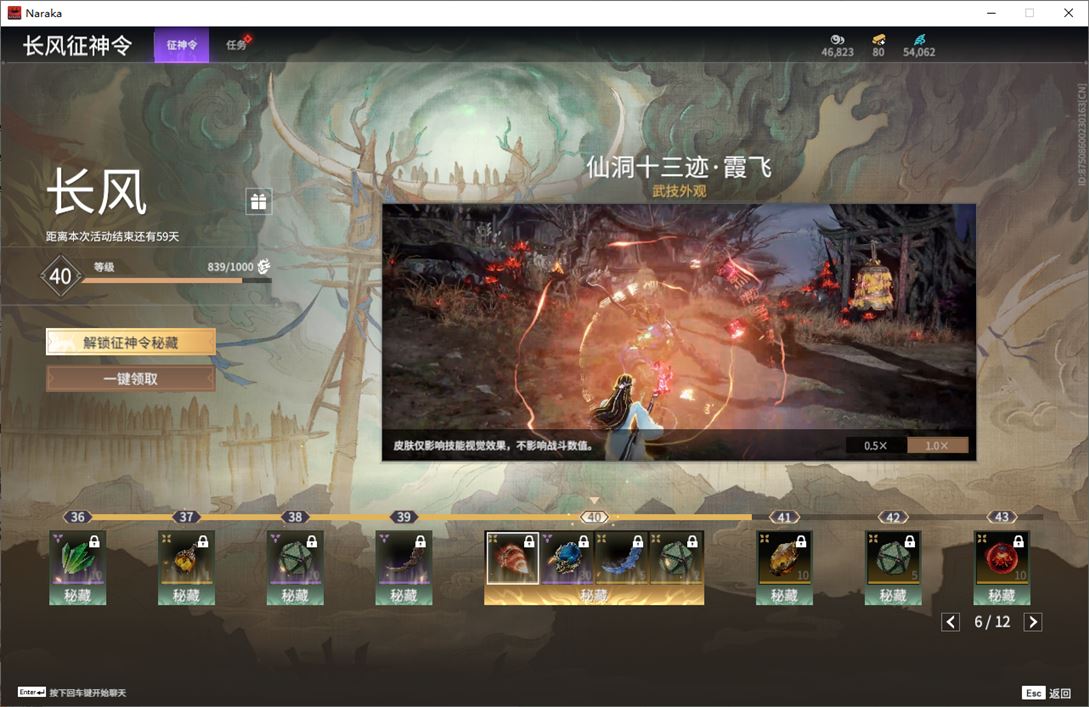Click the 839/1000 experience value
This screenshot has width=1089, height=707.
231,267
